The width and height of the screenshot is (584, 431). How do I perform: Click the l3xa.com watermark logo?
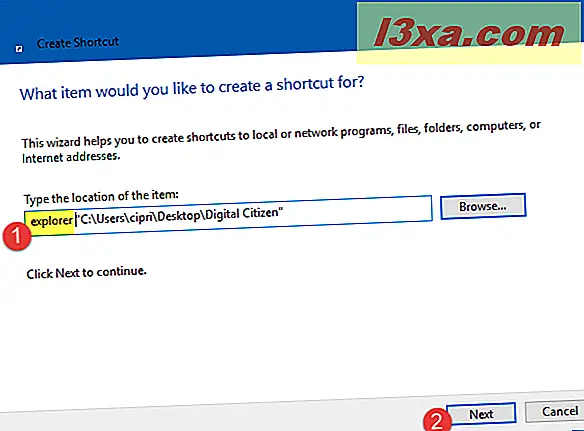pos(469,34)
